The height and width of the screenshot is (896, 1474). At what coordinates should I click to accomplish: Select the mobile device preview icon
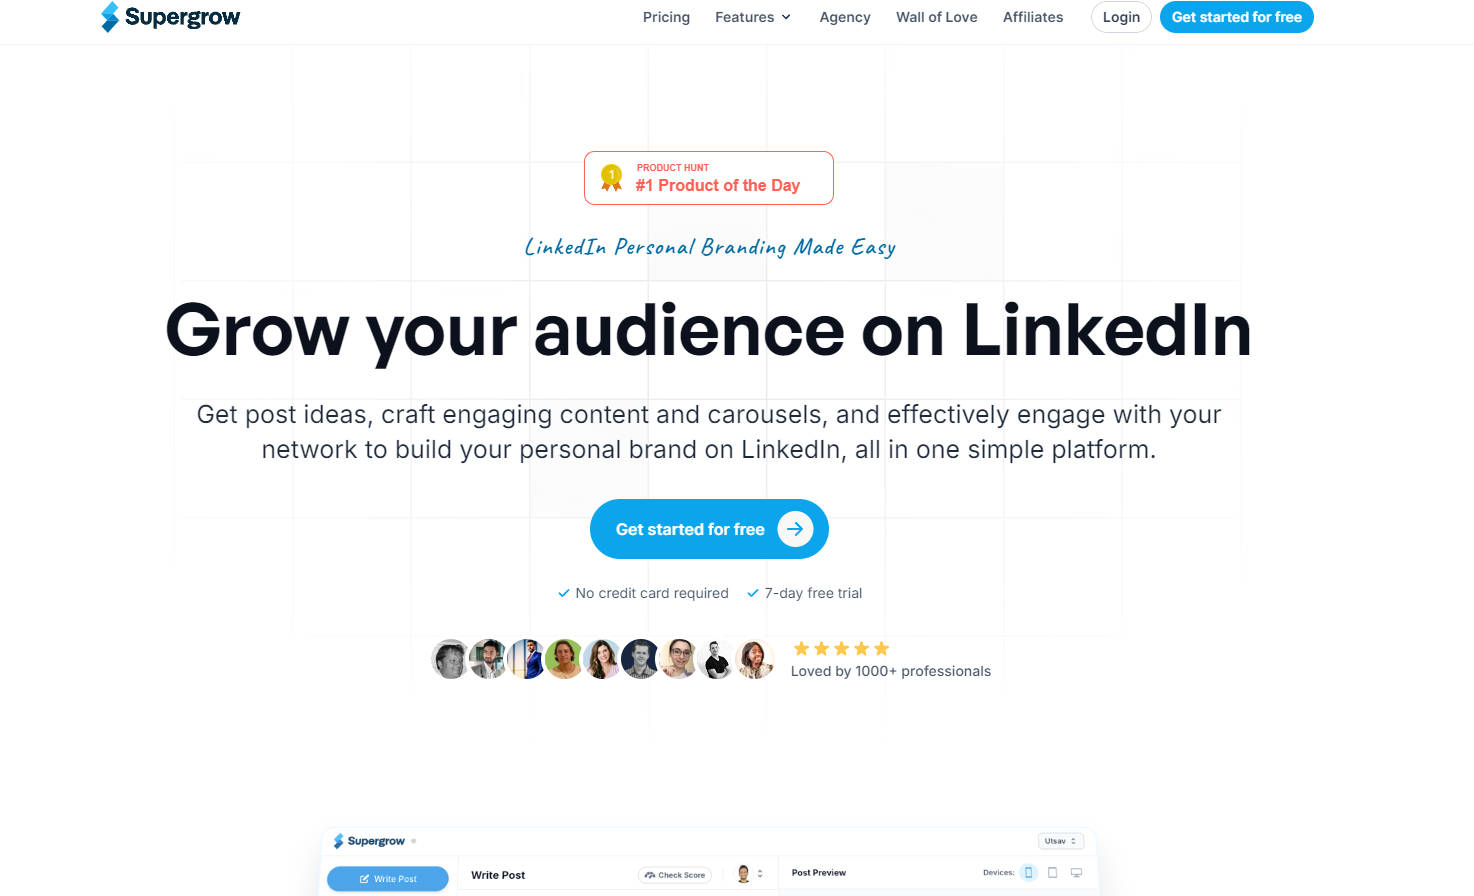pyautogui.click(x=1028, y=873)
